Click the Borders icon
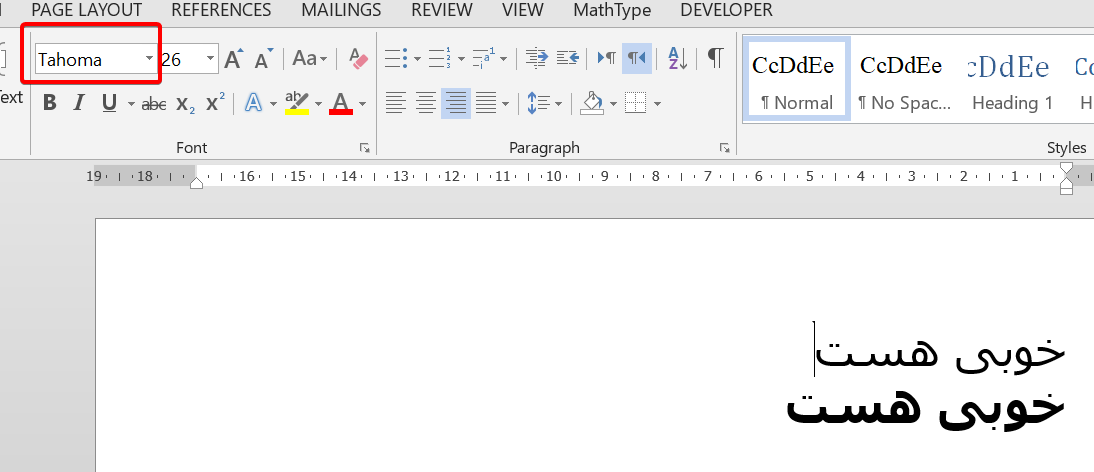The height and width of the screenshot is (472, 1094). [x=636, y=103]
